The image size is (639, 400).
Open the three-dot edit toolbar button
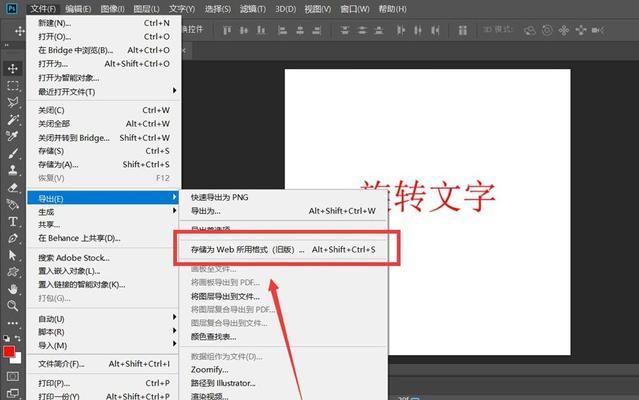(13, 323)
